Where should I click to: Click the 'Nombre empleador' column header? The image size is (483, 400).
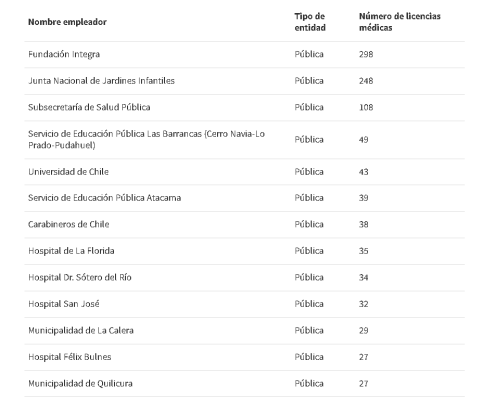coord(67,22)
